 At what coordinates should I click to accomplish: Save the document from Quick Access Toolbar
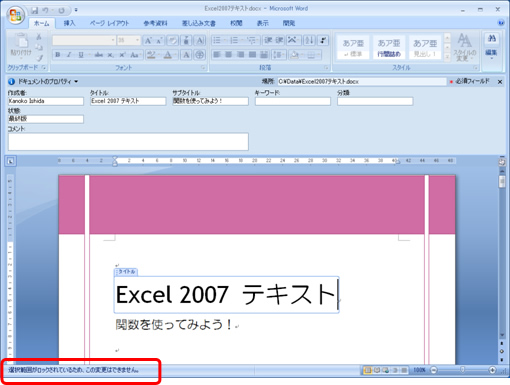(x=35, y=10)
